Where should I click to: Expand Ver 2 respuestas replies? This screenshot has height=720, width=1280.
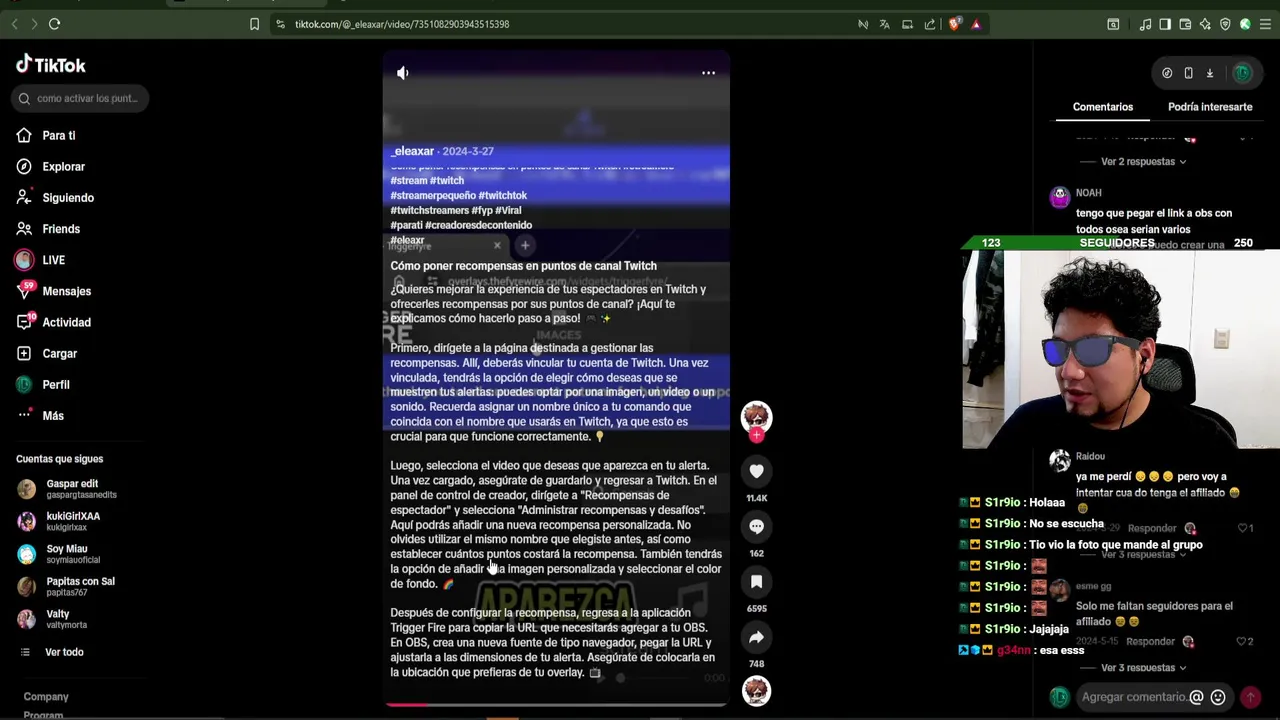click(1143, 162)
